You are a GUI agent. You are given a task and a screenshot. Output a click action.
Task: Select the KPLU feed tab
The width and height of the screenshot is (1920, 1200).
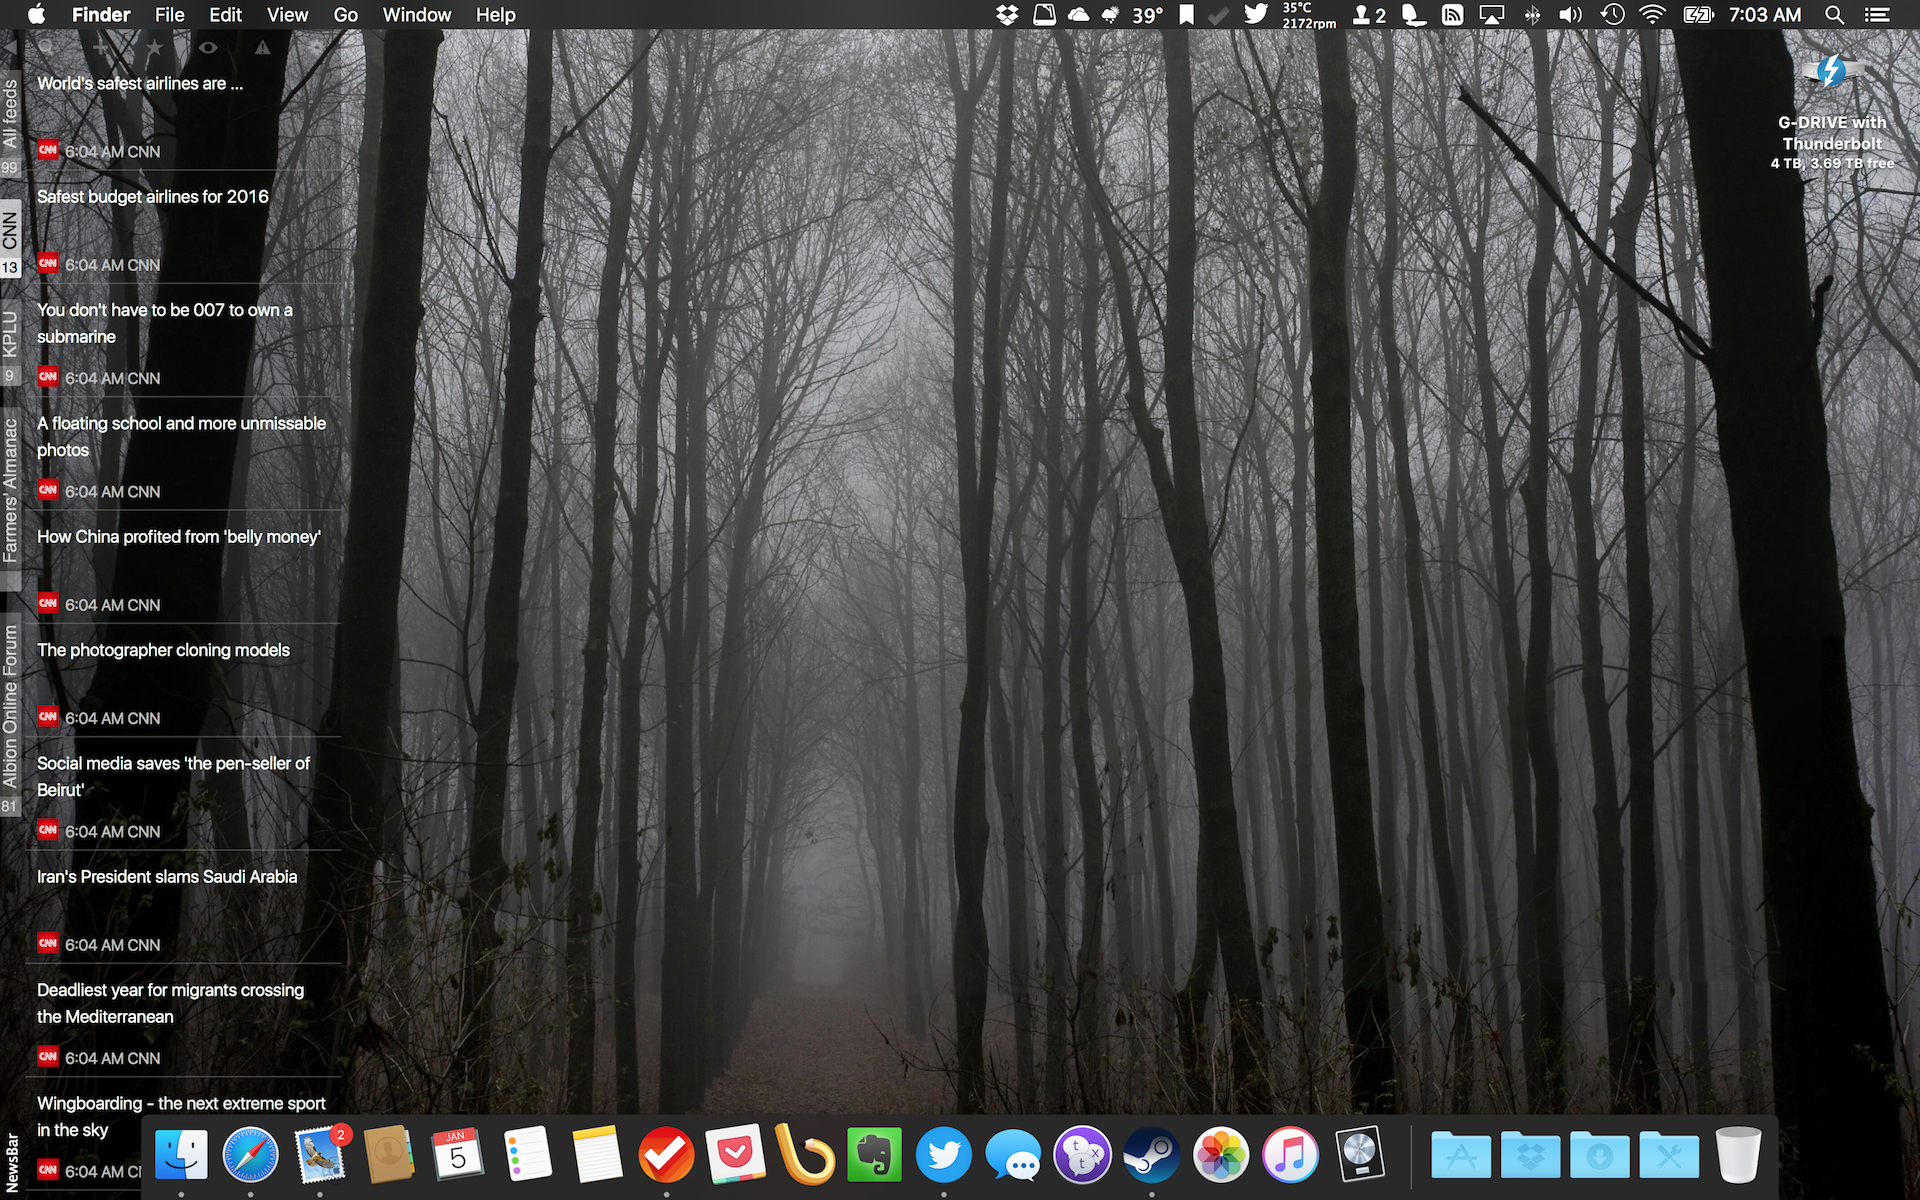[10, 335]
